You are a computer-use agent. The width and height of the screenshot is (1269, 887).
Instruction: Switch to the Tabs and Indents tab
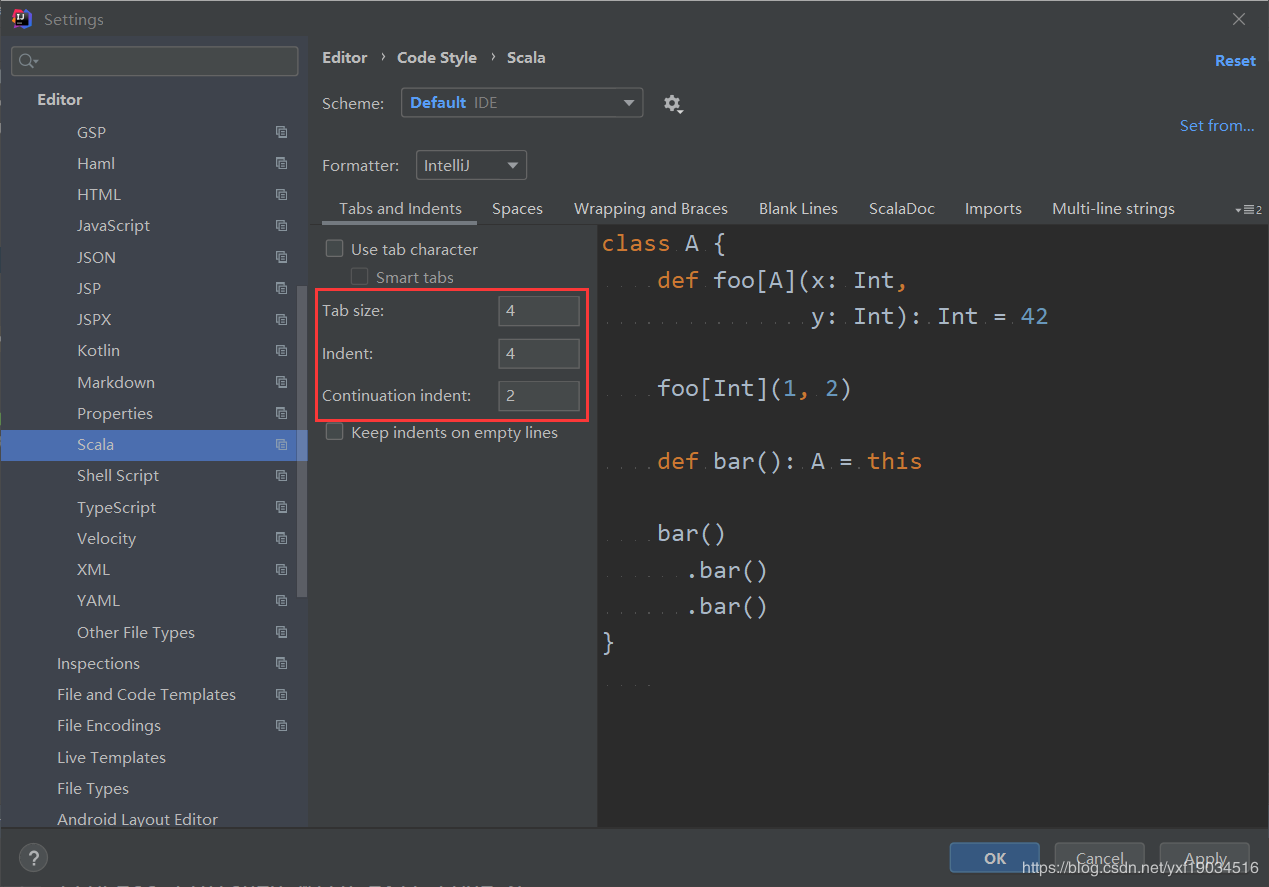tap(400, 209)
